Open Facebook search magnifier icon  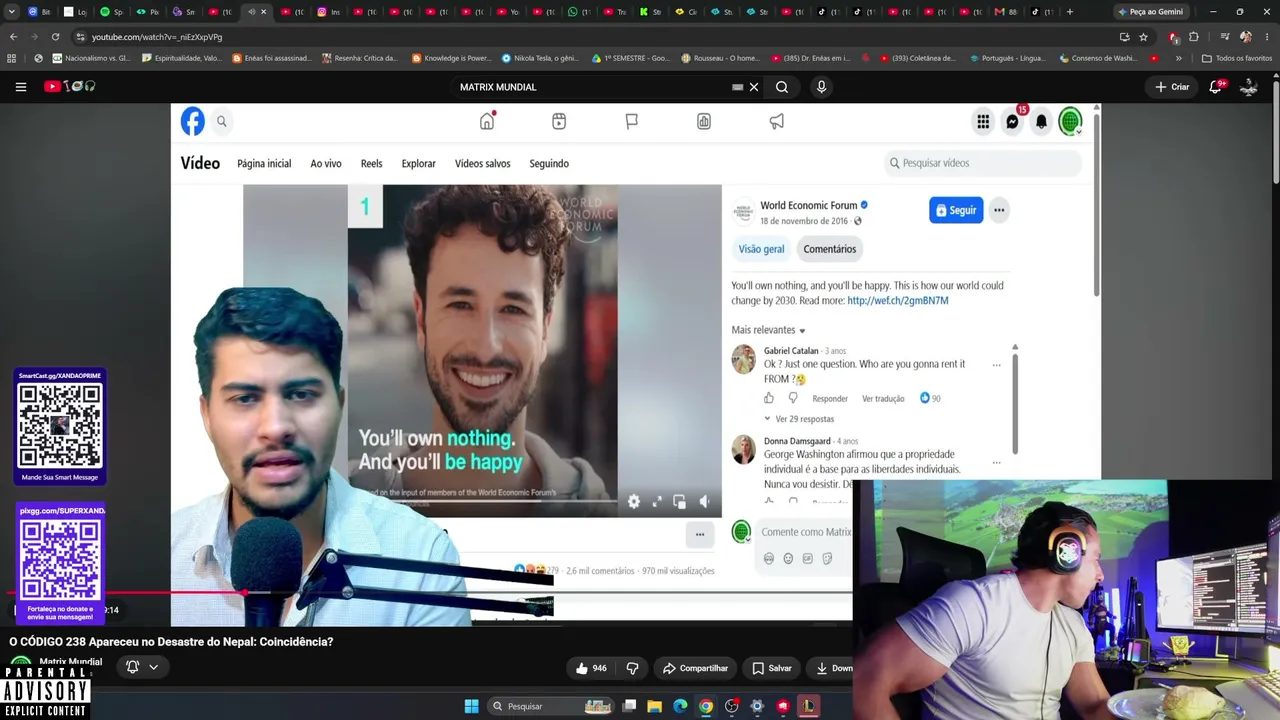(x=222, y=122)
